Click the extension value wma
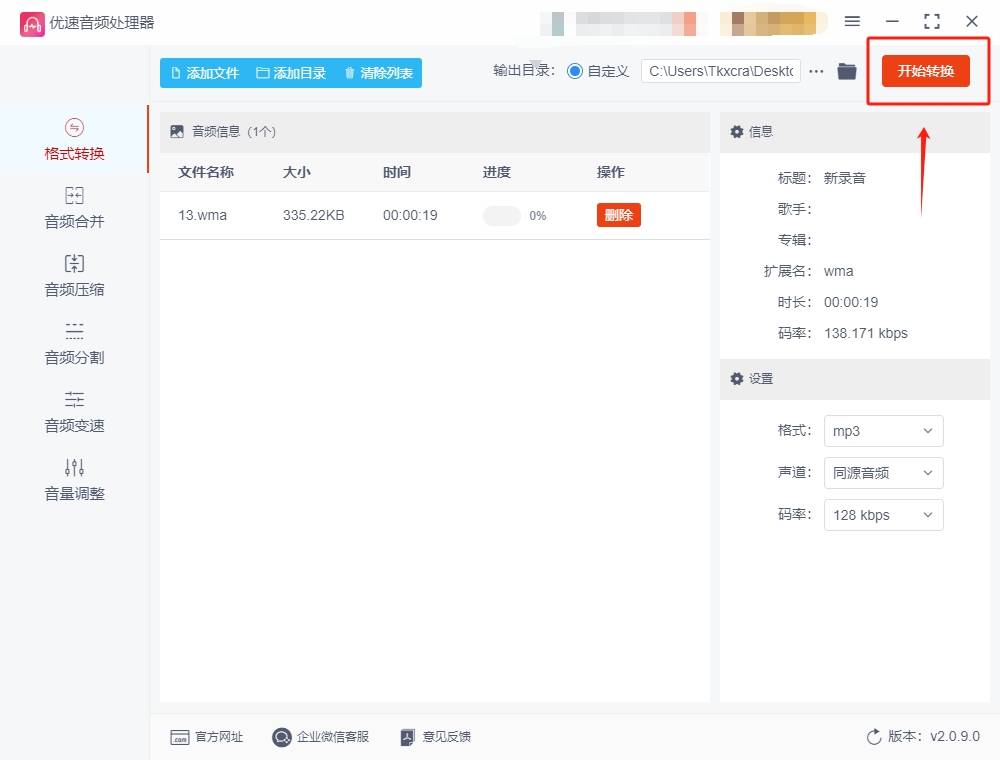 [838, 271]
